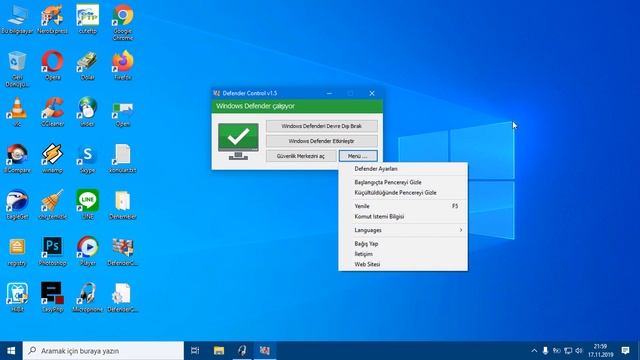
Task: Launch Firefox from the desktop
Action: pos(123,64)
